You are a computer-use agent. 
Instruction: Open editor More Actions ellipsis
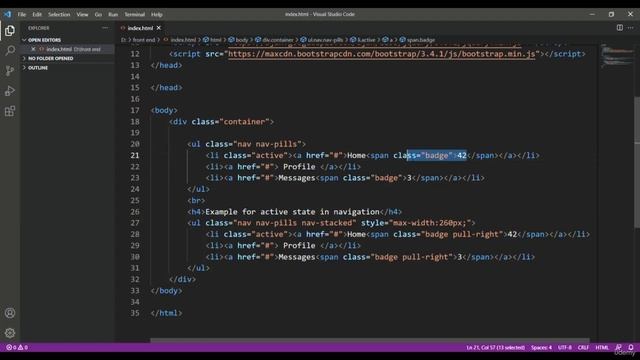click(631, 28)
